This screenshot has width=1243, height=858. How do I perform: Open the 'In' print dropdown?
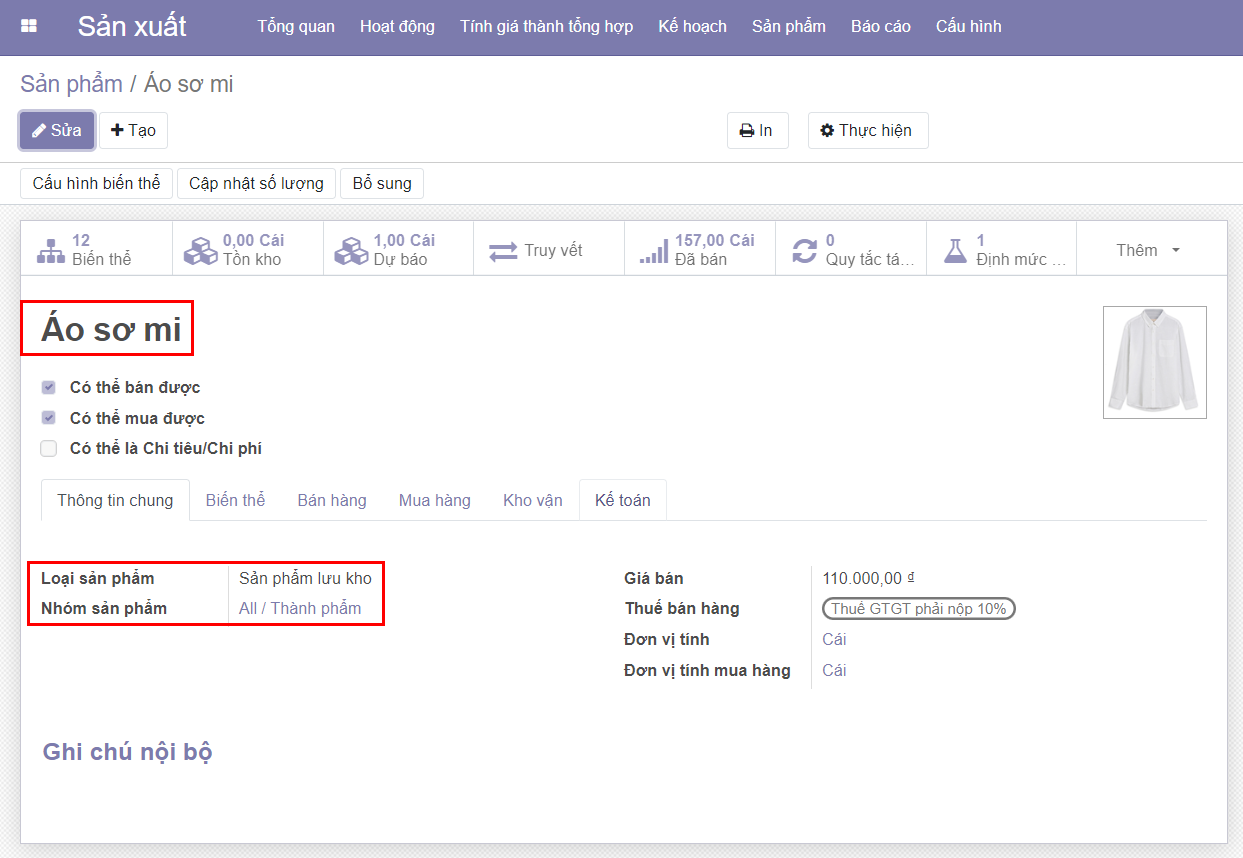757,131
